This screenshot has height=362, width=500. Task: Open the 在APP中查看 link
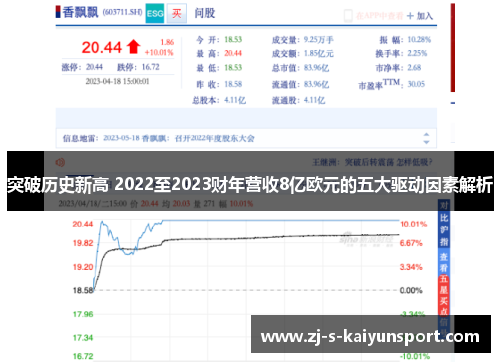coord(379,16)
